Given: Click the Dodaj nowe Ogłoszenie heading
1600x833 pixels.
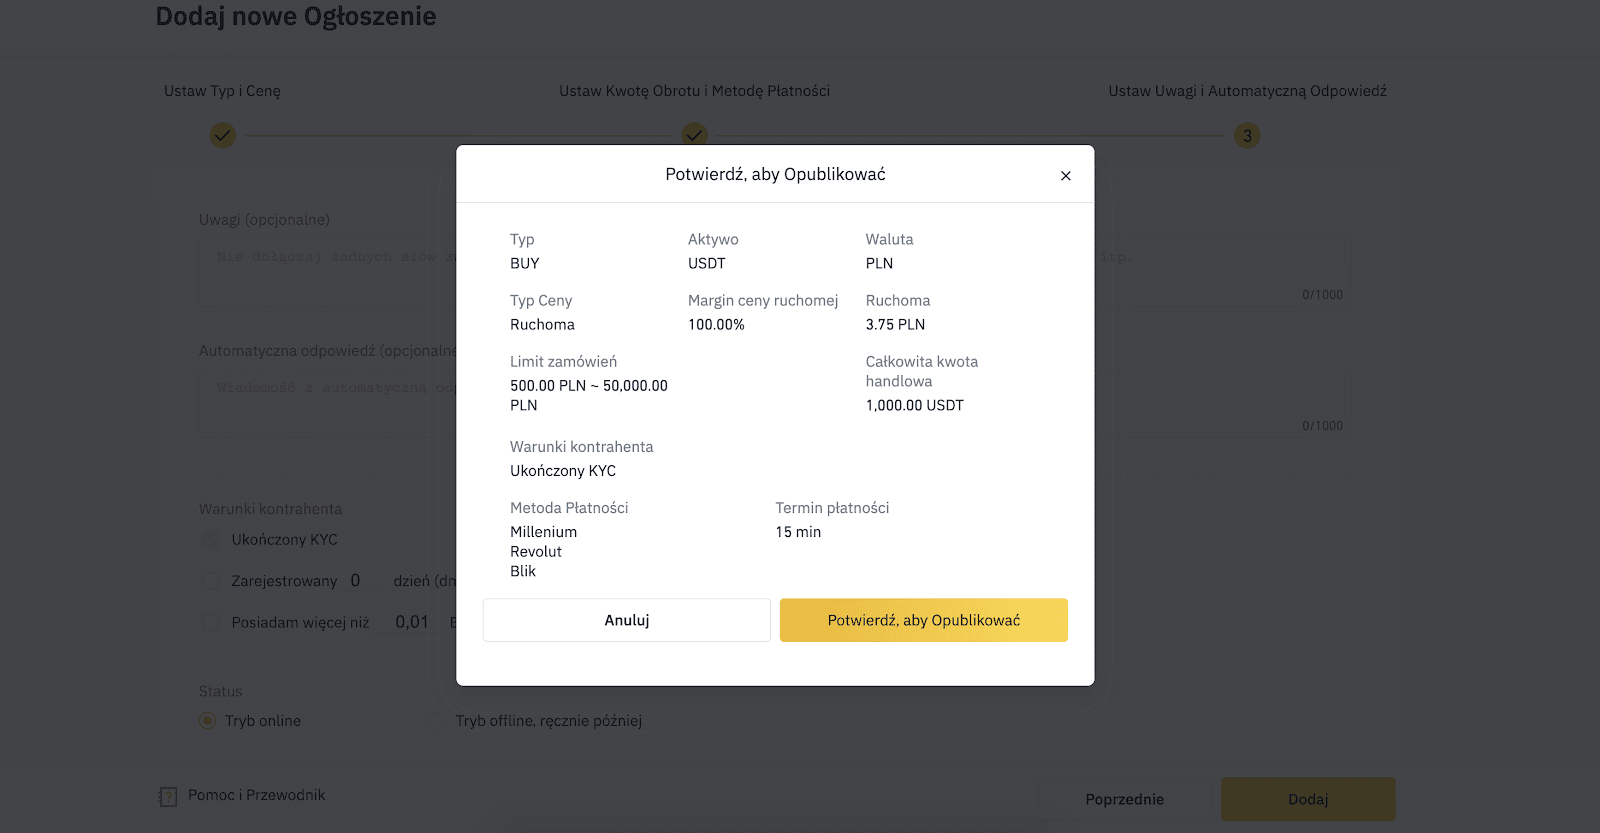Looking at the screenshot, I should (x=296, y=16).
